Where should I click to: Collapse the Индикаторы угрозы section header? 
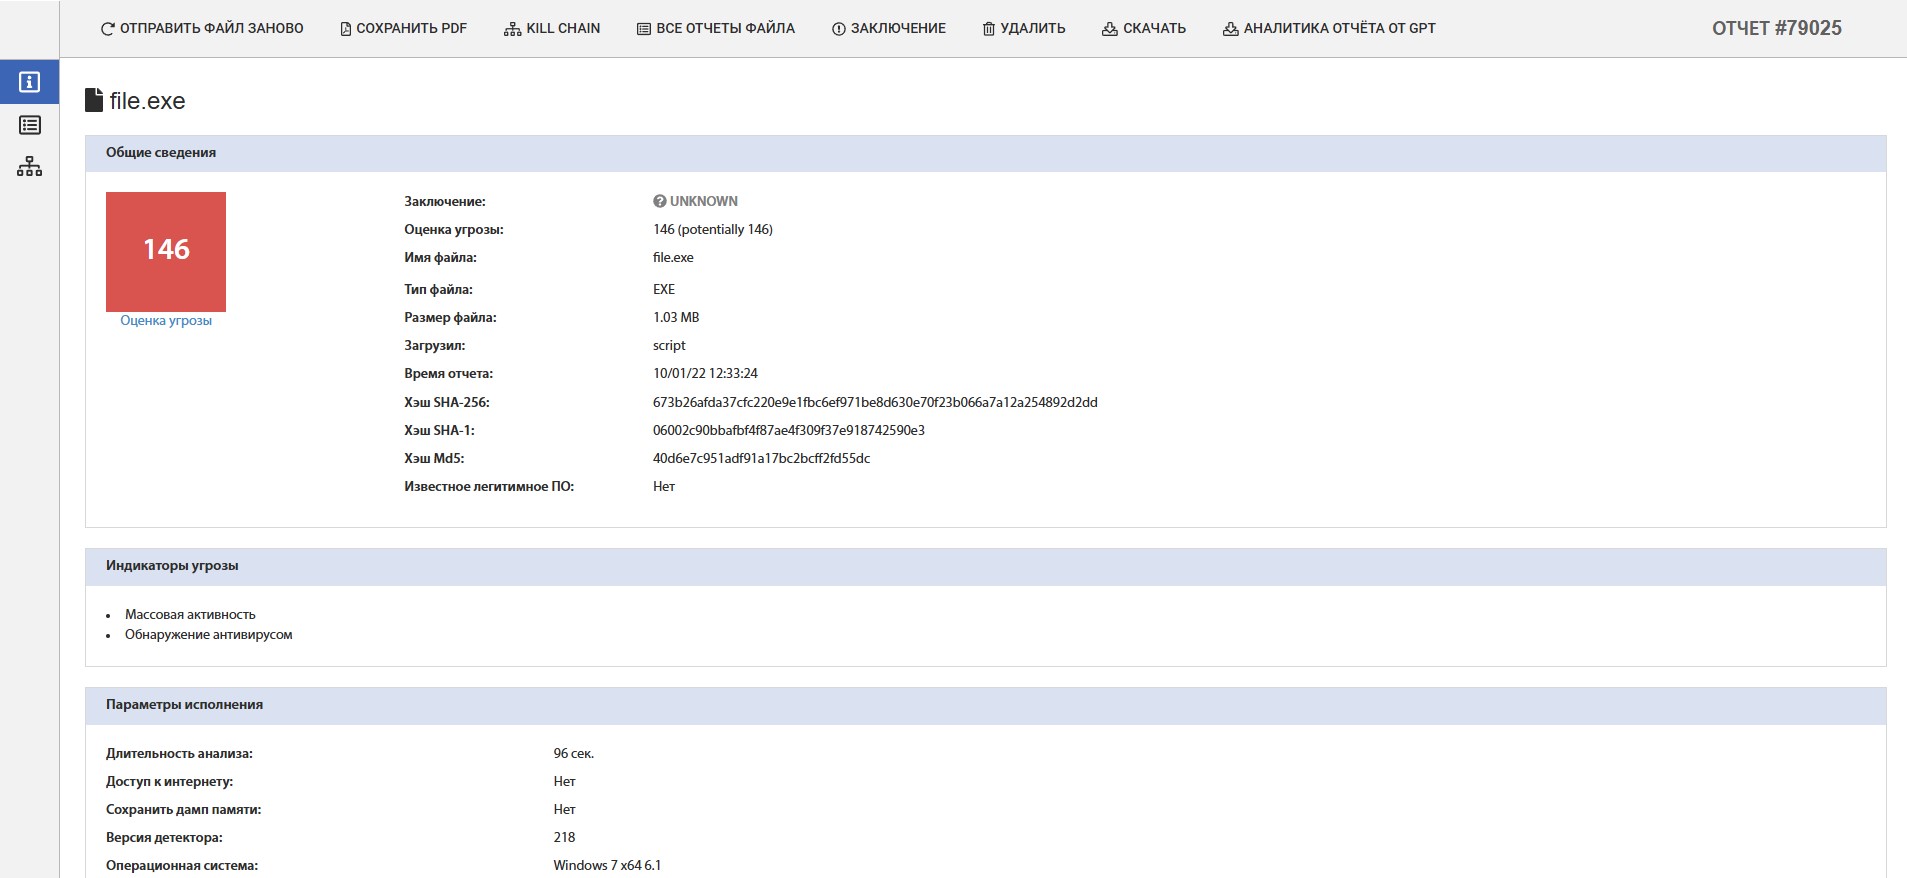pos(172,566)
